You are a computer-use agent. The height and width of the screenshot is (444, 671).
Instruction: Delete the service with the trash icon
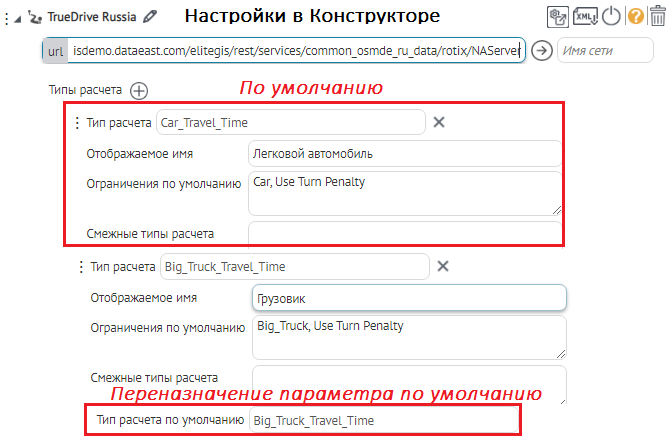[656, 17]
